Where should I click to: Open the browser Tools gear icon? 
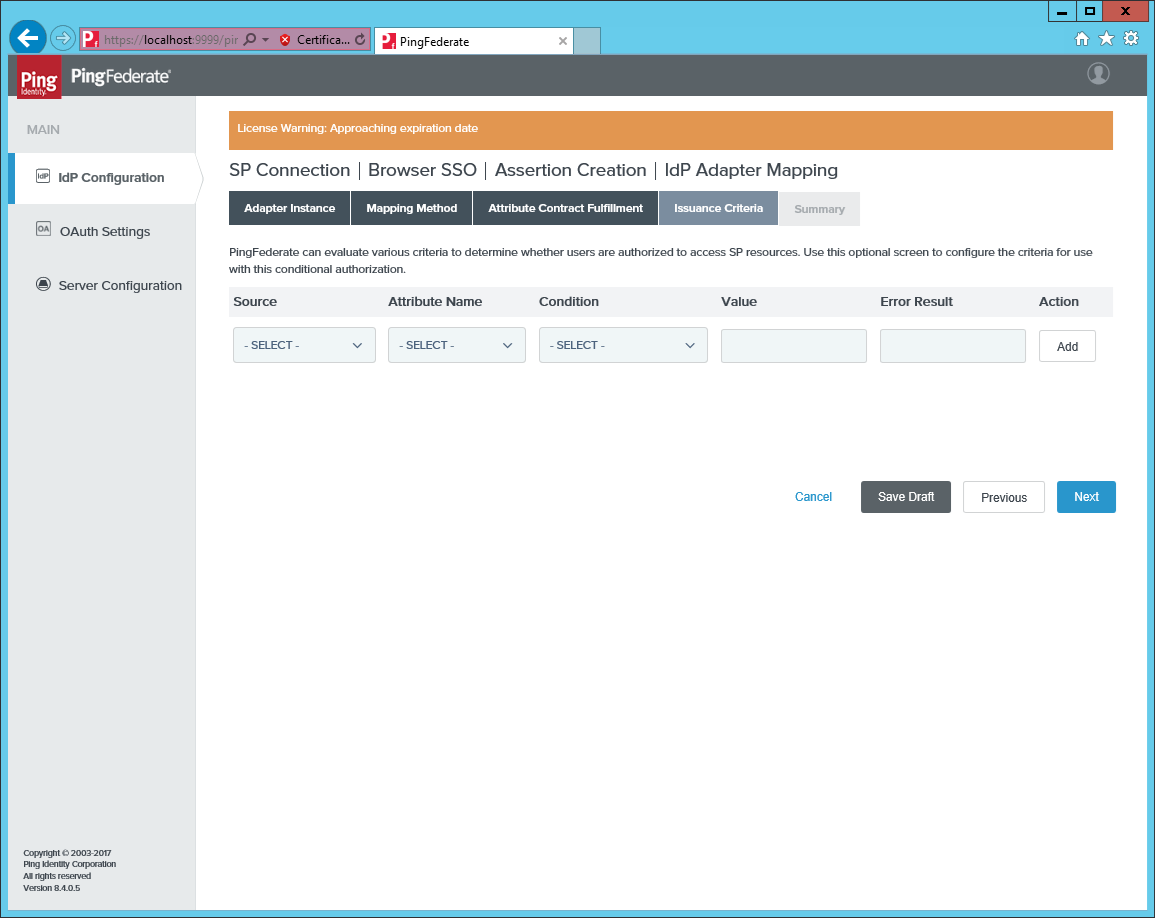[1131, 39]
